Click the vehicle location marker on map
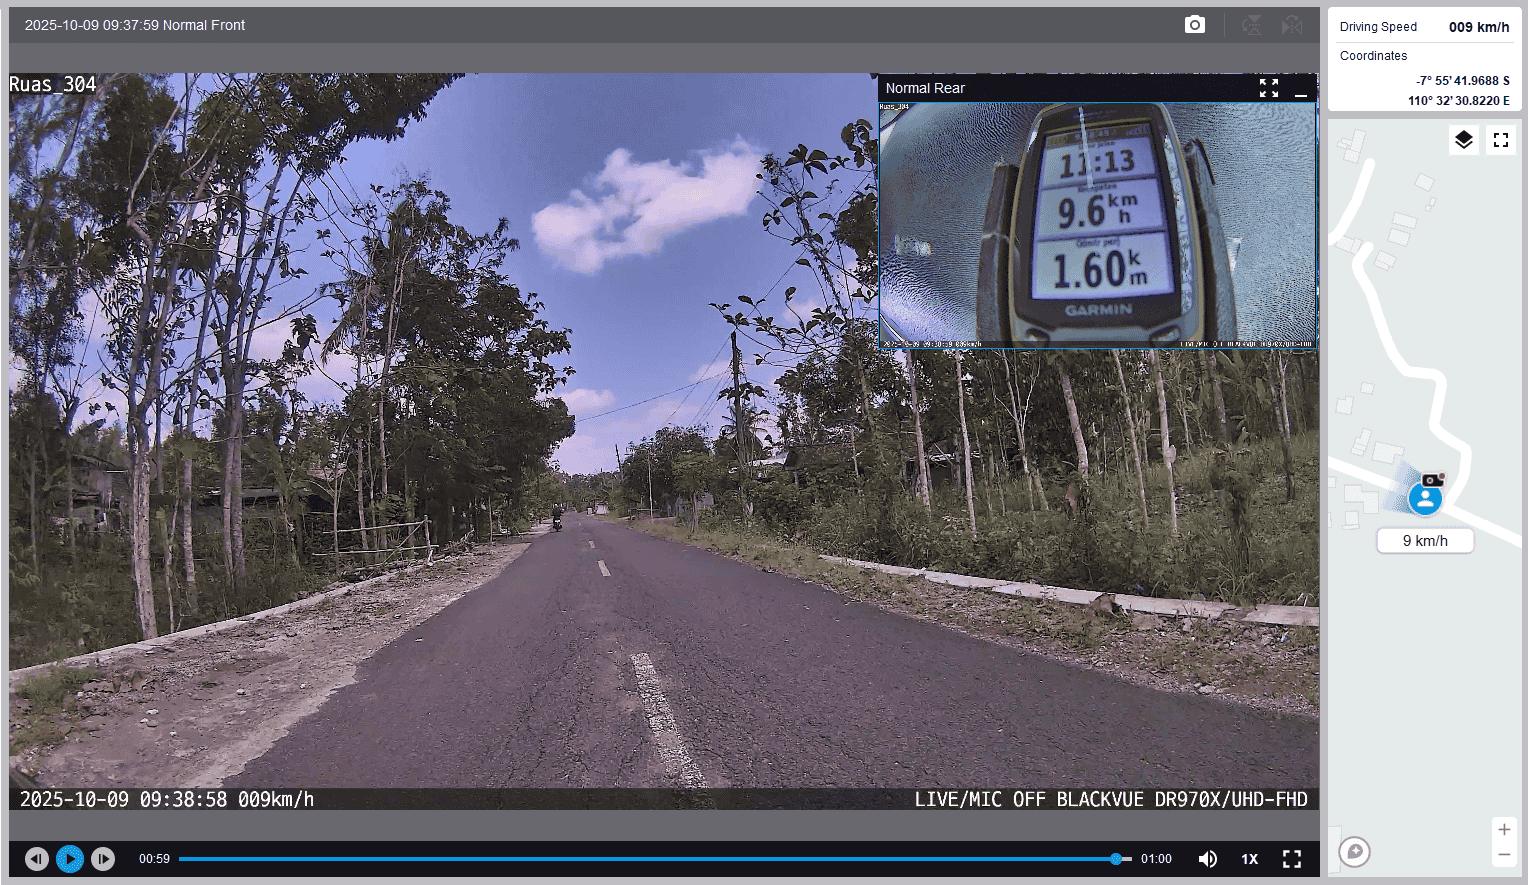This screenshot has width=1528, height=885. (x=1425, y=497)
